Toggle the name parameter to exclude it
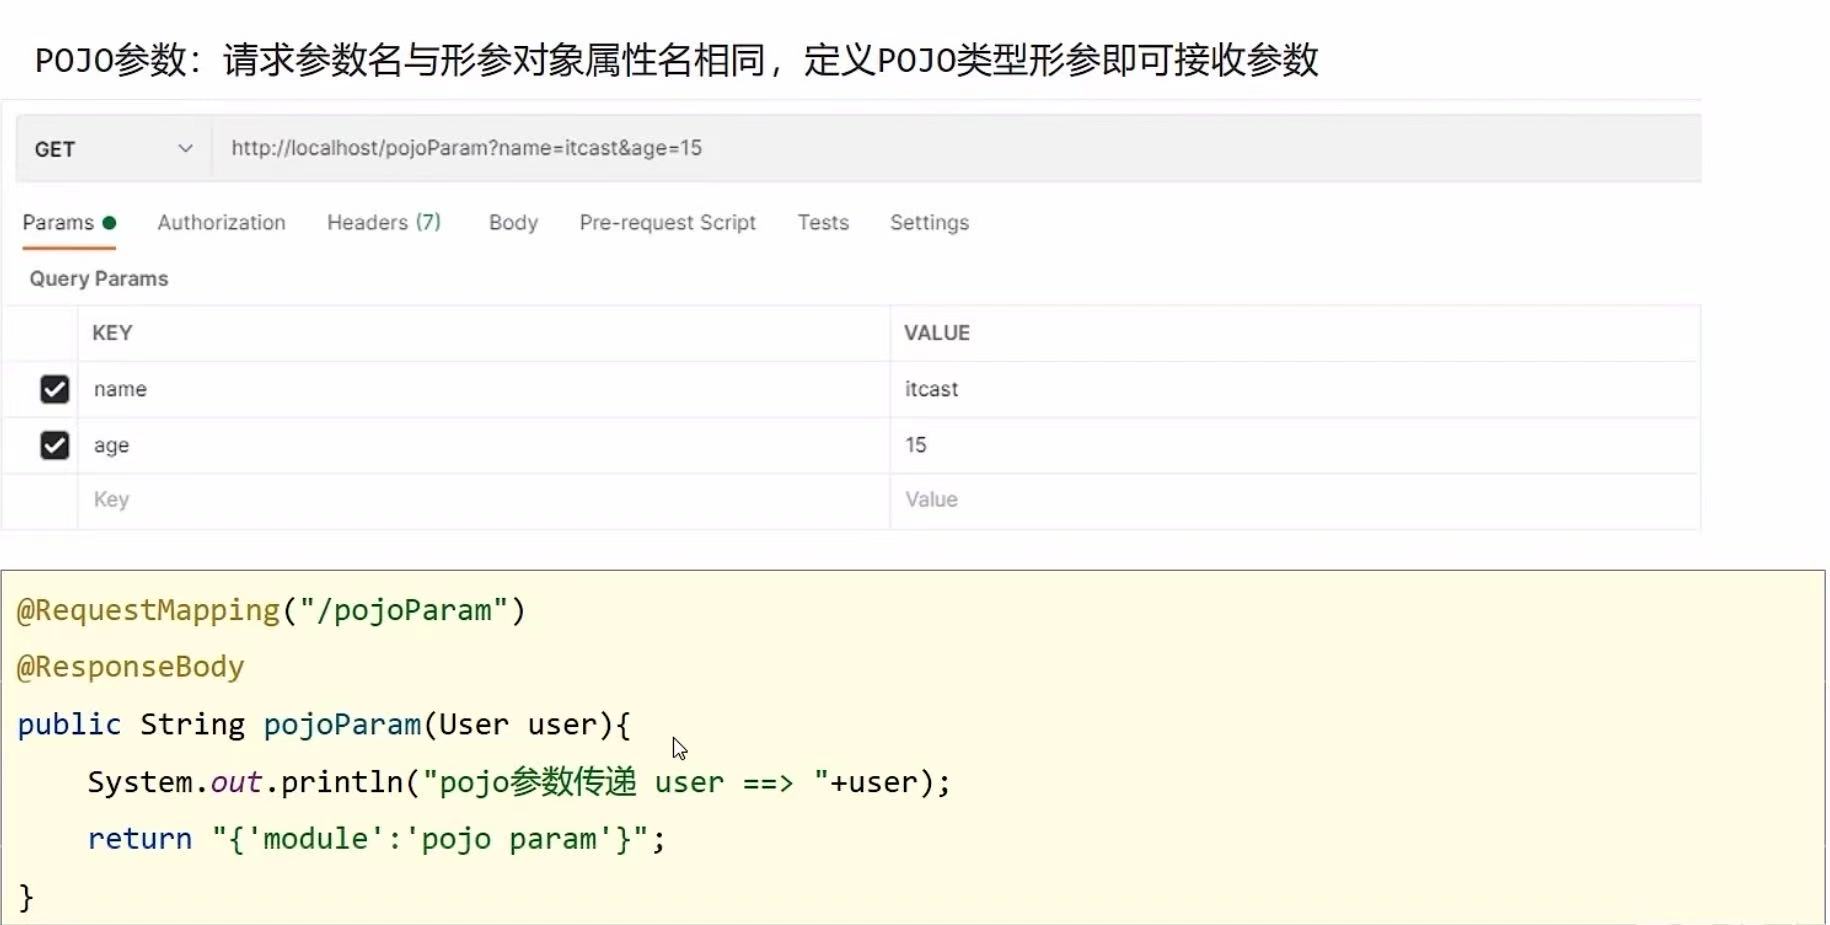Viewport: 1830px width, 925px height. [54, 389]
